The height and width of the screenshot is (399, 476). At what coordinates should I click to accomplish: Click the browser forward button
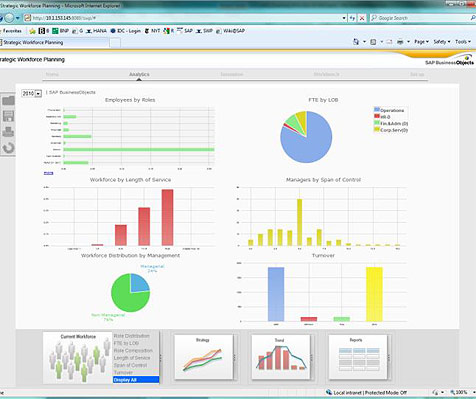coord(9,18)
